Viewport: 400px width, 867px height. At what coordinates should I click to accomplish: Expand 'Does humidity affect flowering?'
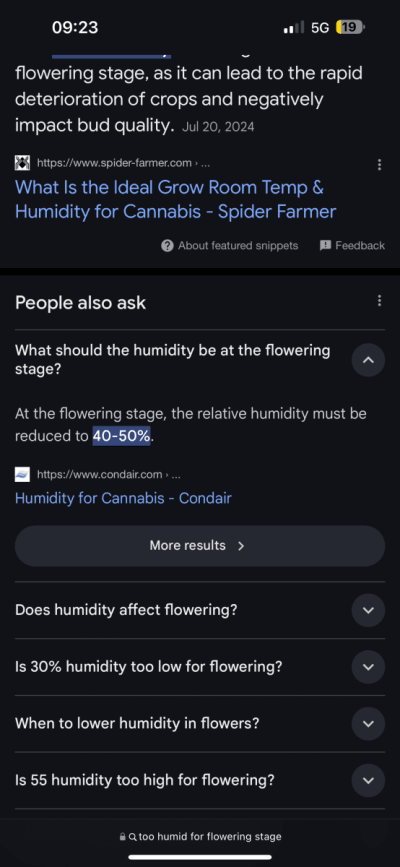point(368,610)
